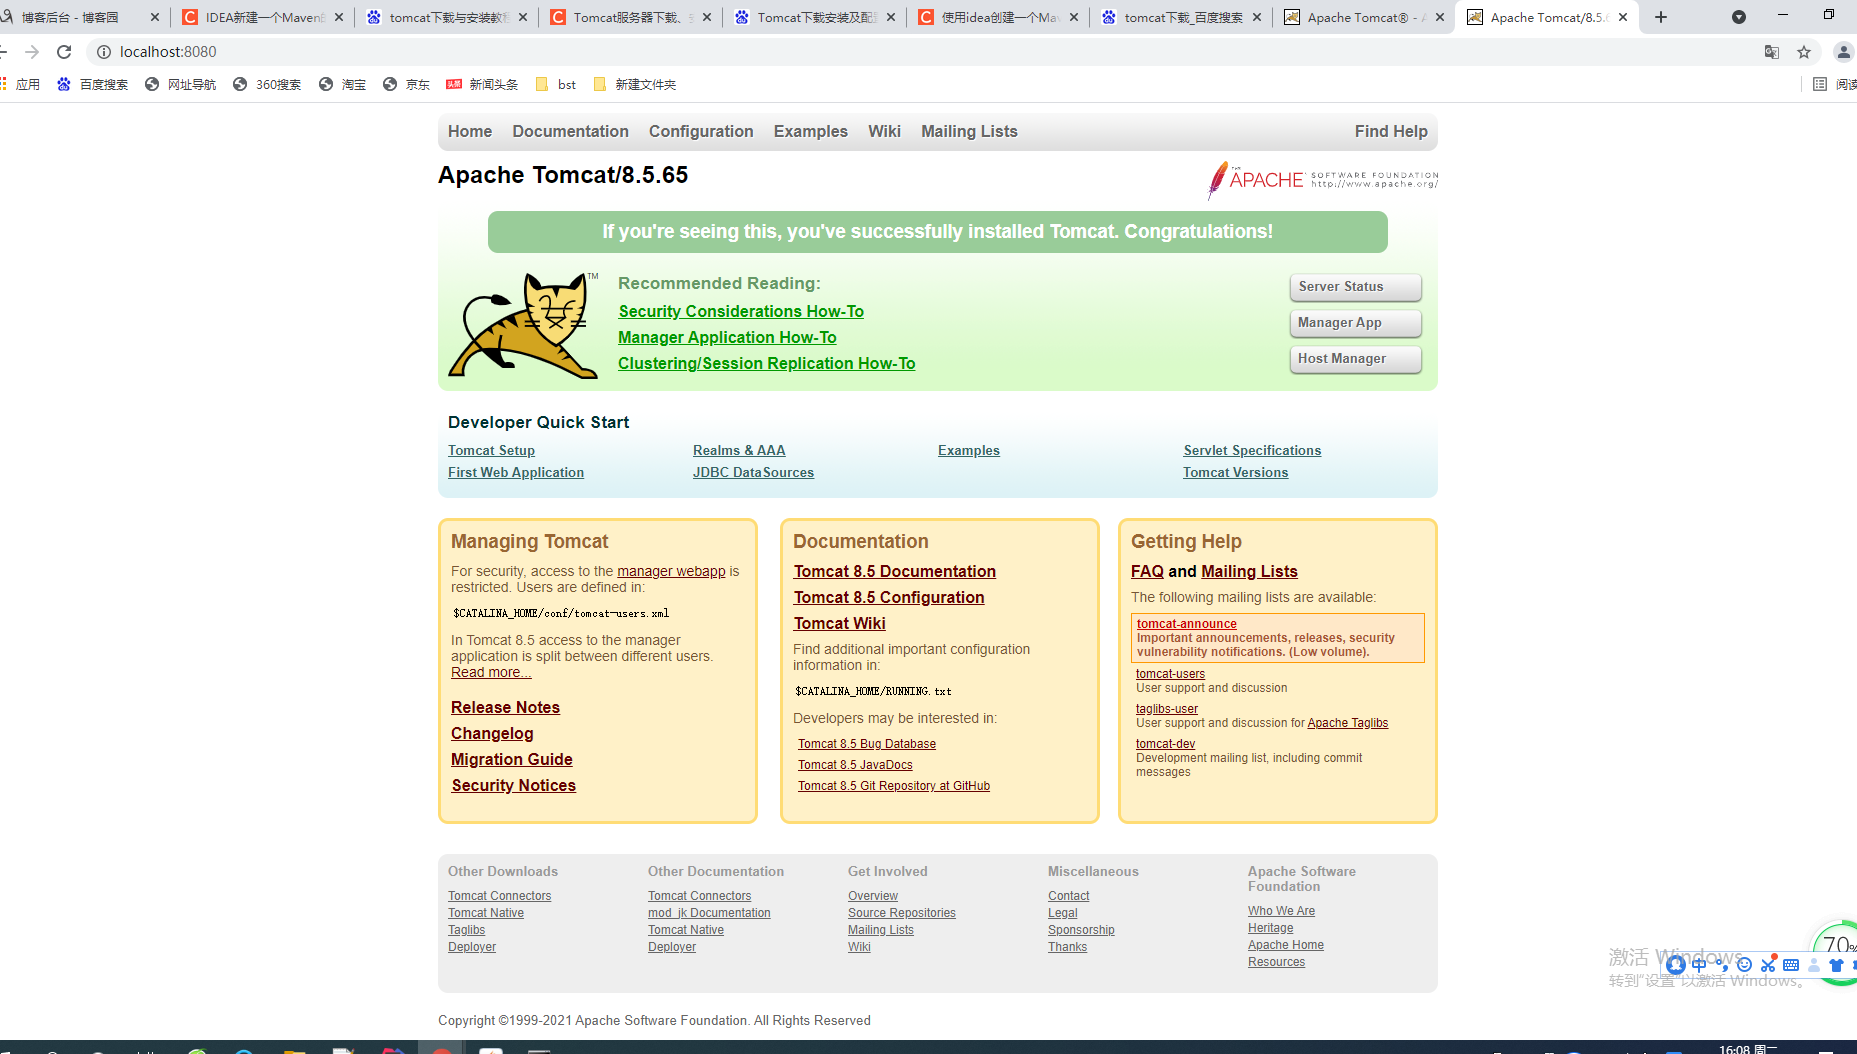Open the mod_jk Documentation link

[709, 913]
